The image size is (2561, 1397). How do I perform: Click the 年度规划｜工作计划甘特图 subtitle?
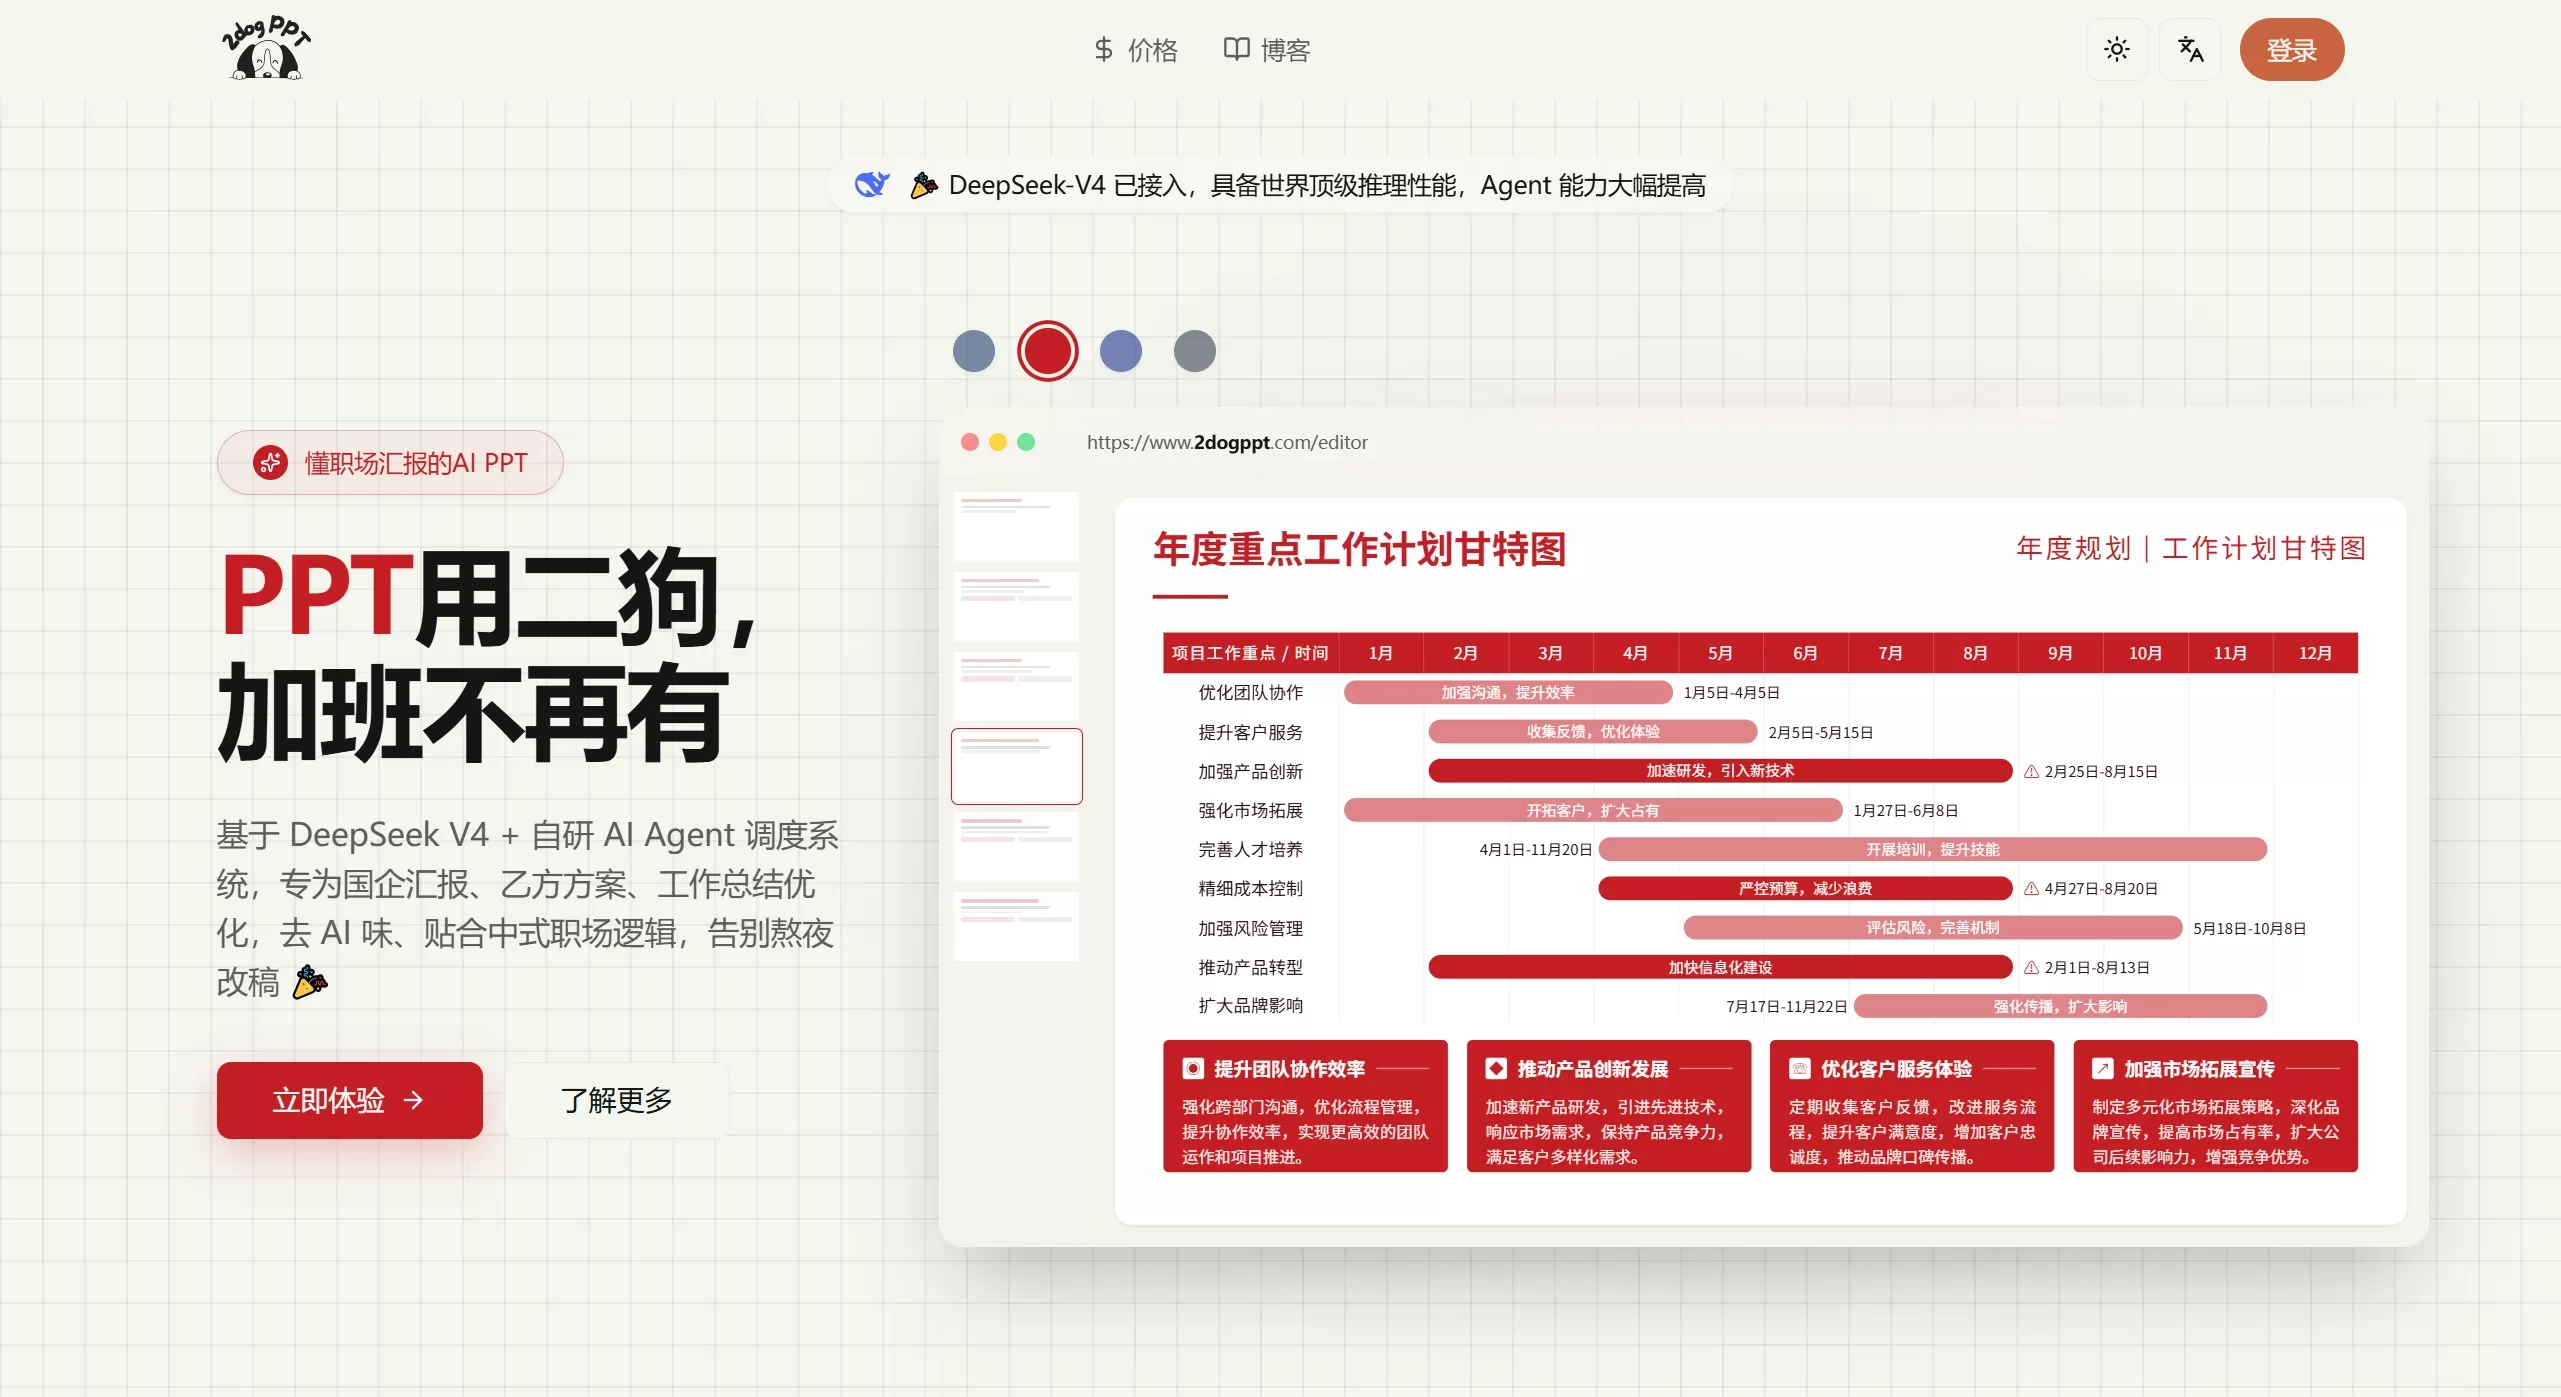click(x=2191, y=548)
